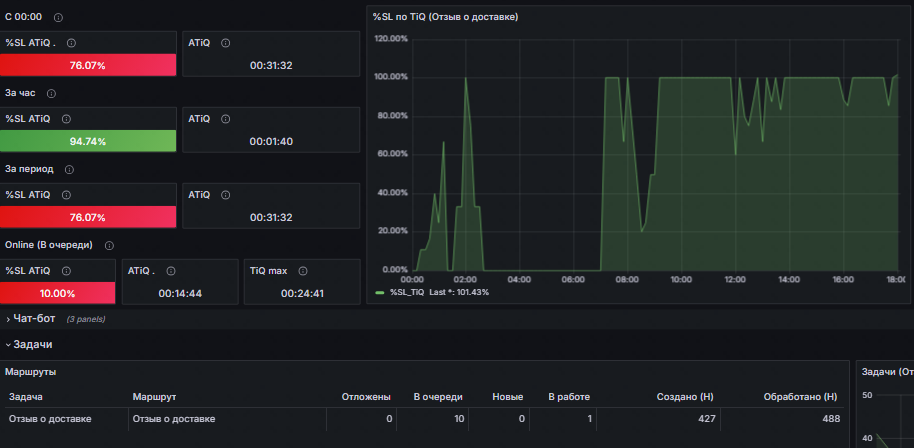Click info icon next to 'За период' row

click(x=69, y=170)
